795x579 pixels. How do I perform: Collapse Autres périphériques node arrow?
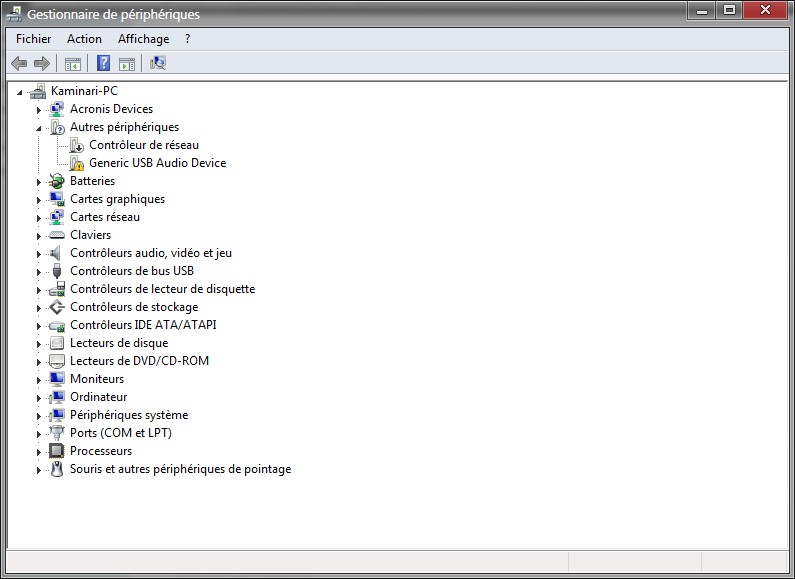(39, 128)
